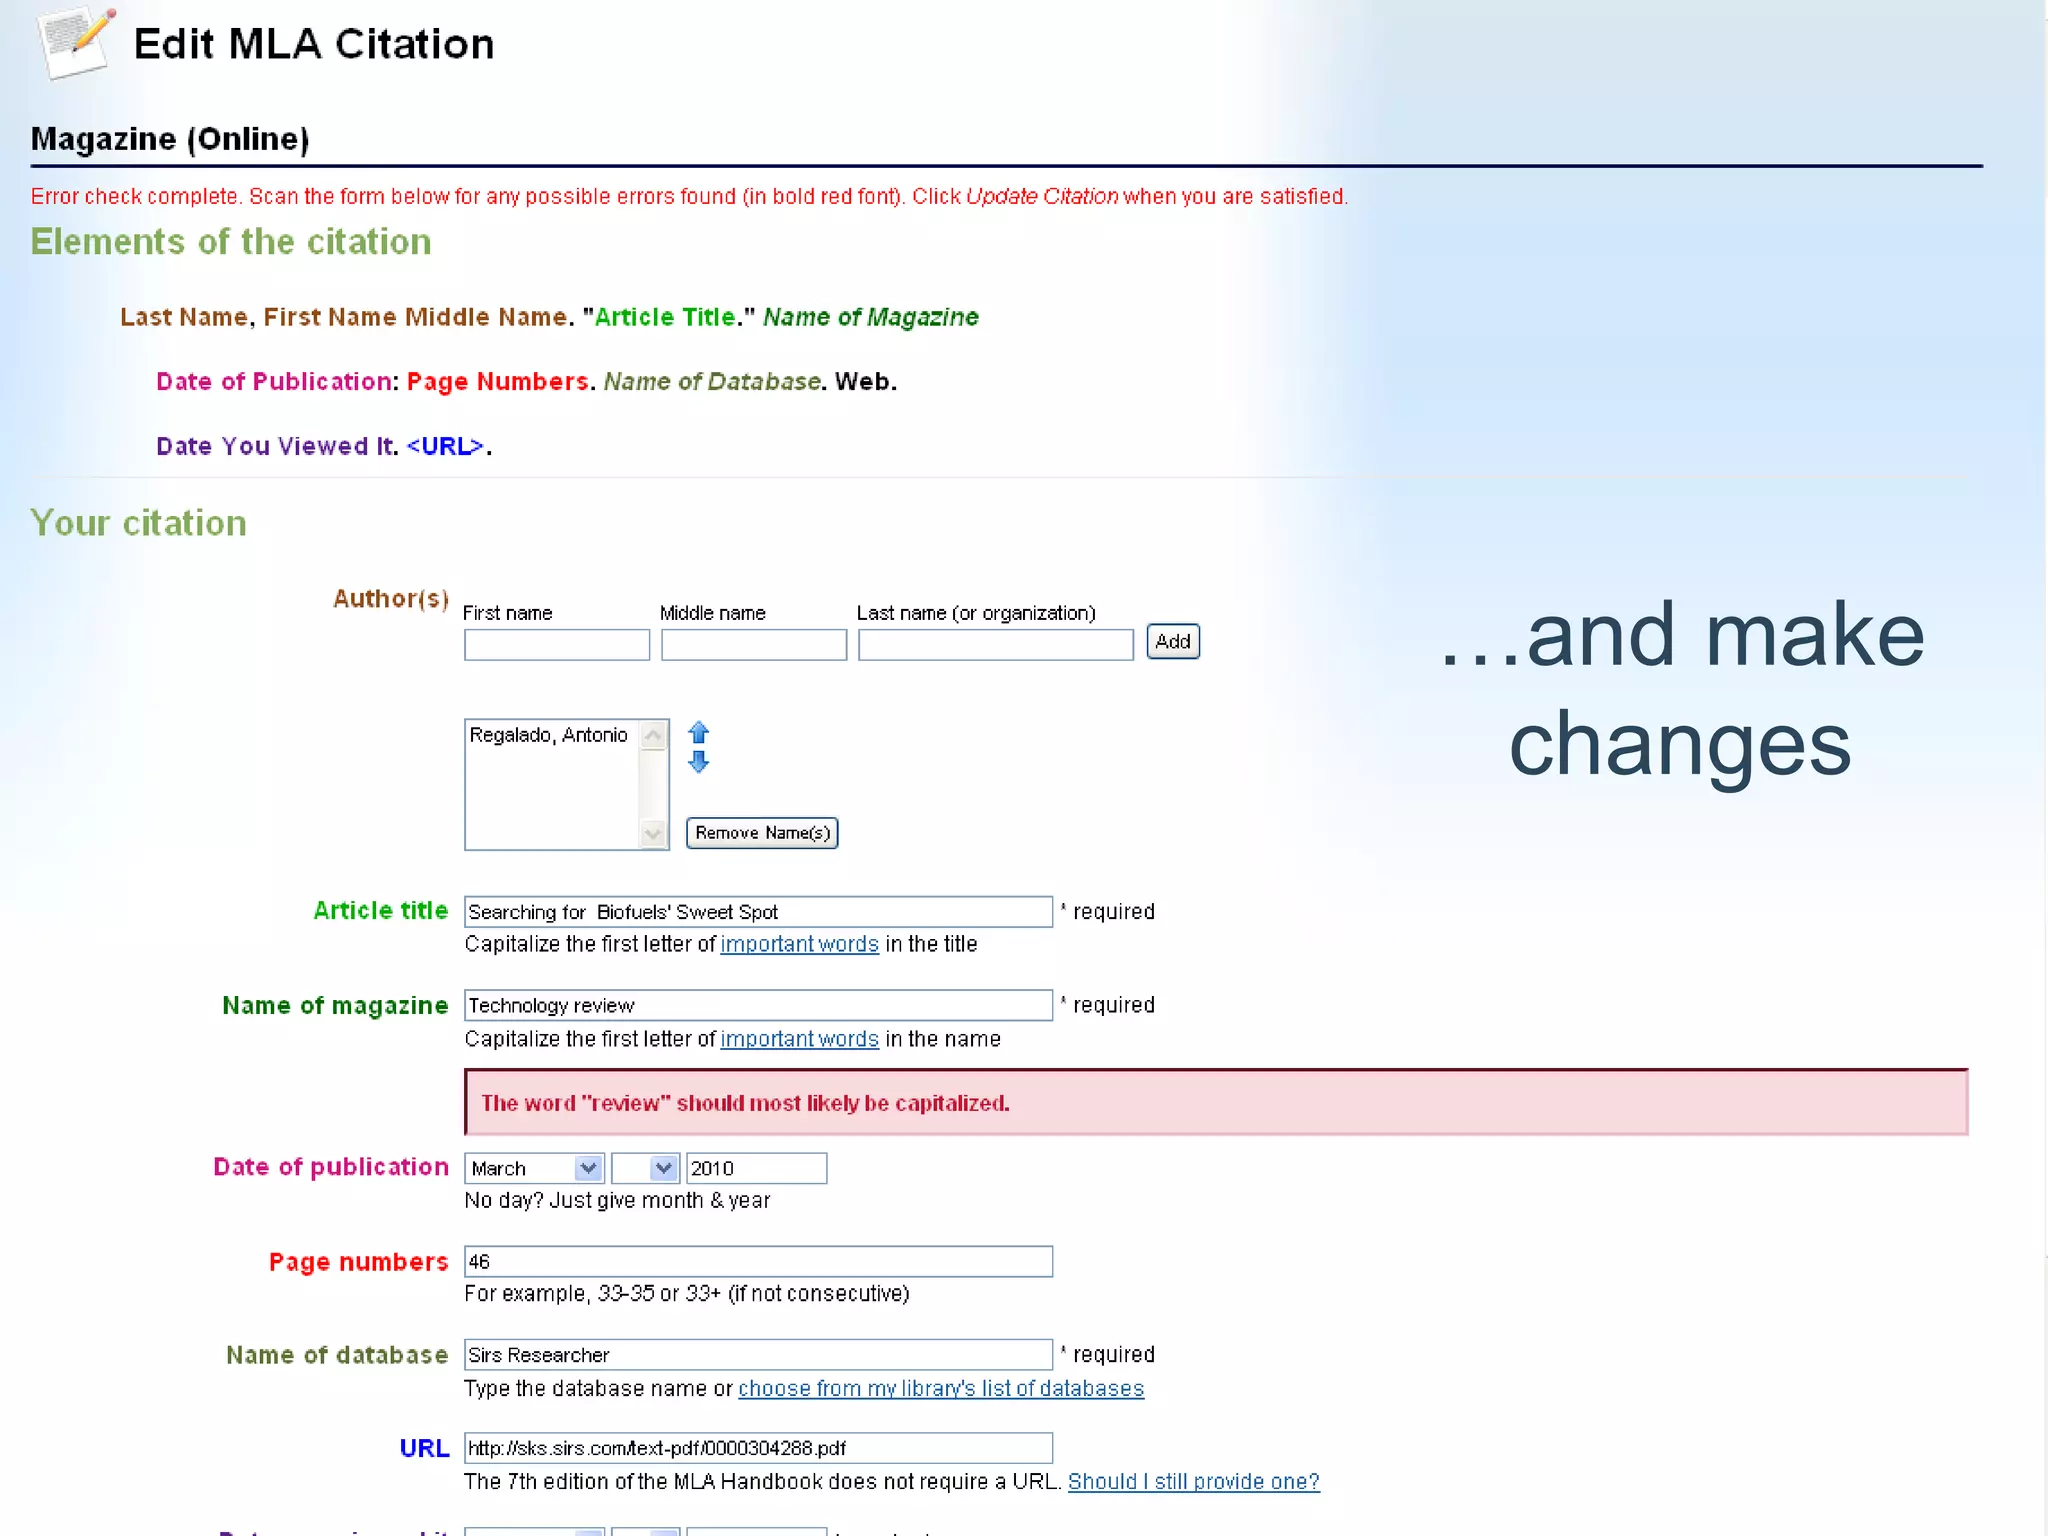Open important words link under Article title
This screenshot has width=2048, height=1536.
click(x=799, y=944)
